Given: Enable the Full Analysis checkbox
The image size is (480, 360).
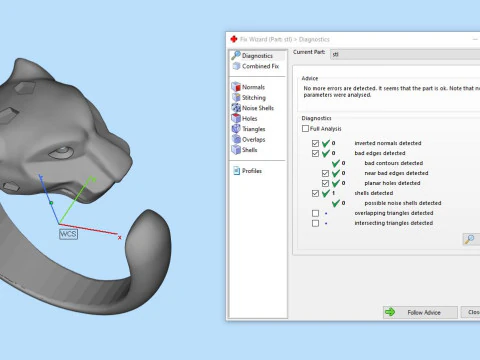Looking at the screenshot, I should 305,128.
